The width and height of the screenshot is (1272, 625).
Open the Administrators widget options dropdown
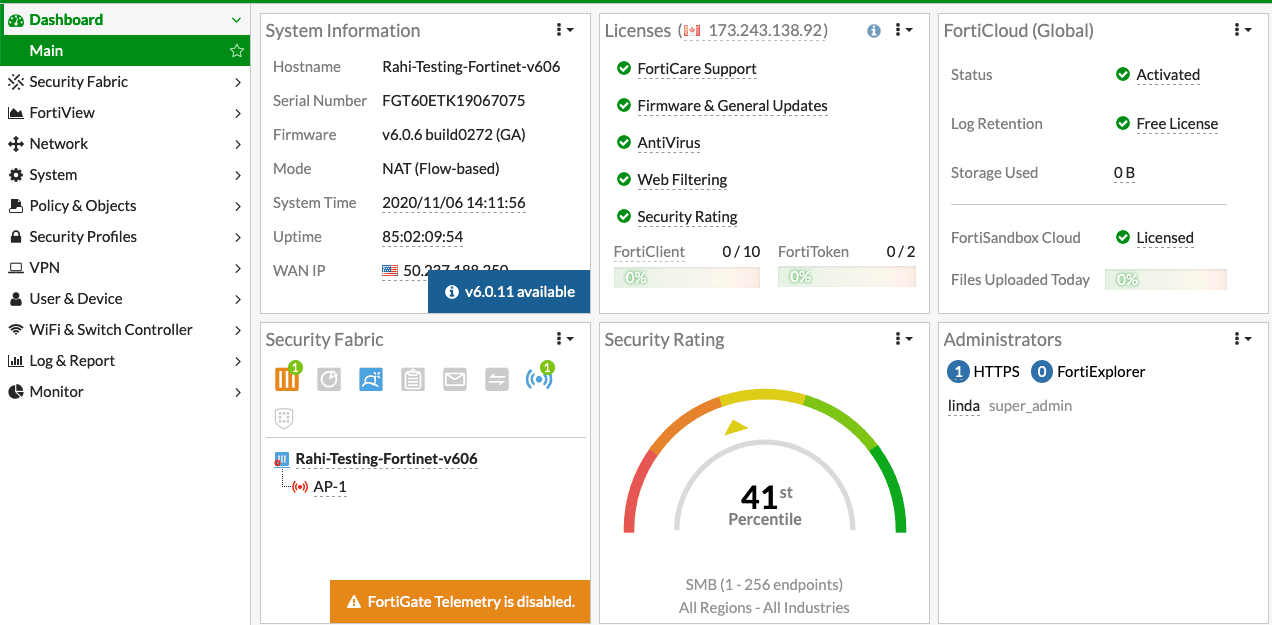[1242, 340]
